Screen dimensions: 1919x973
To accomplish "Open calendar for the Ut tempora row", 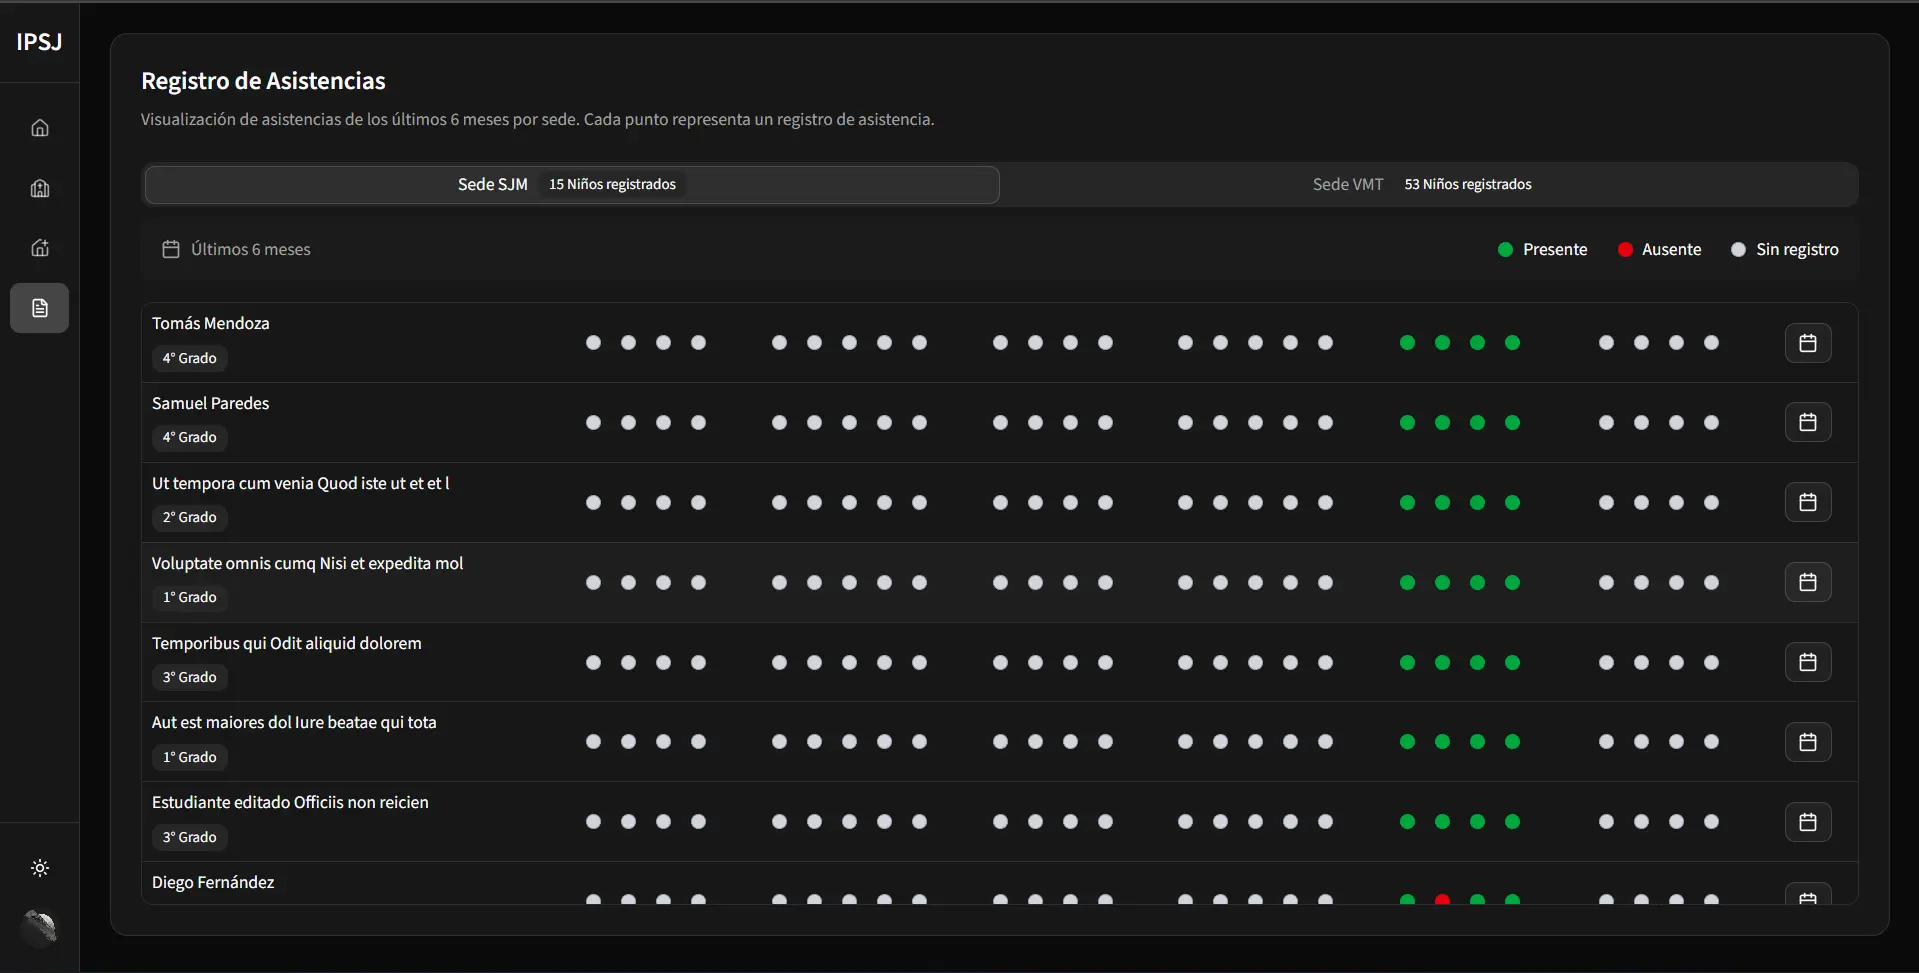I will (1807, 502).
